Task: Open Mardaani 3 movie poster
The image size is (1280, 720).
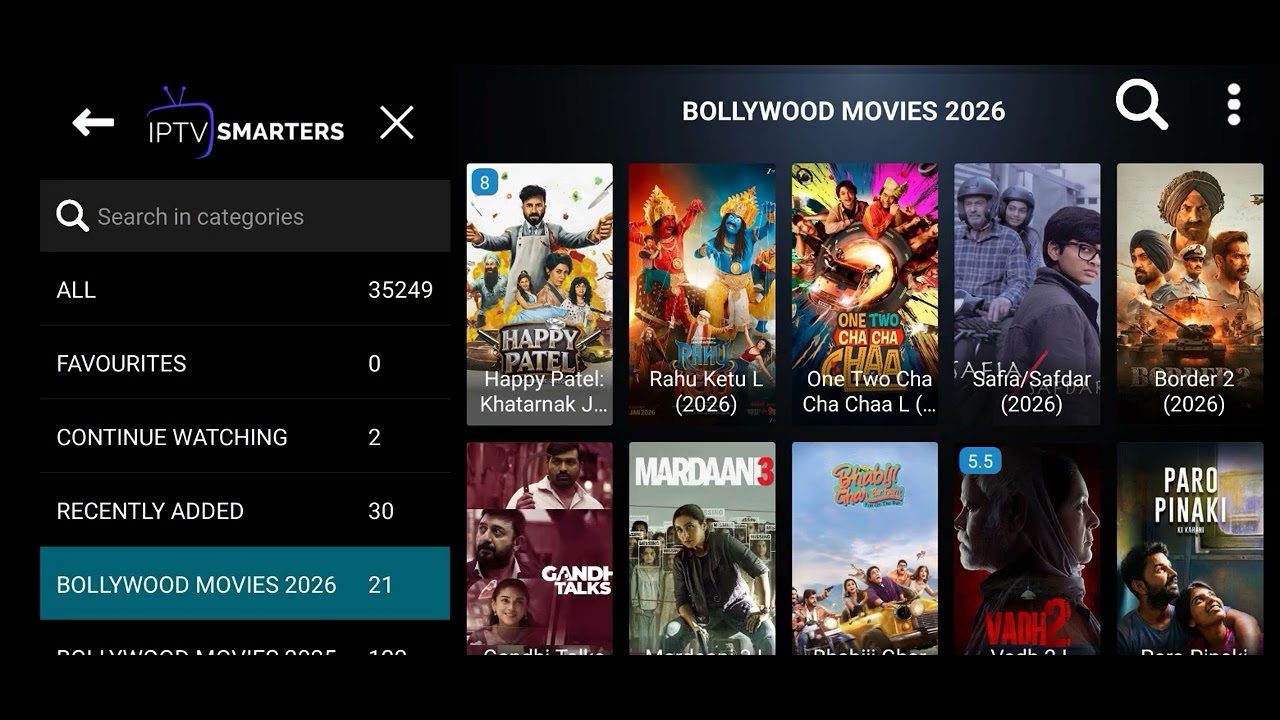Action: 702,549
